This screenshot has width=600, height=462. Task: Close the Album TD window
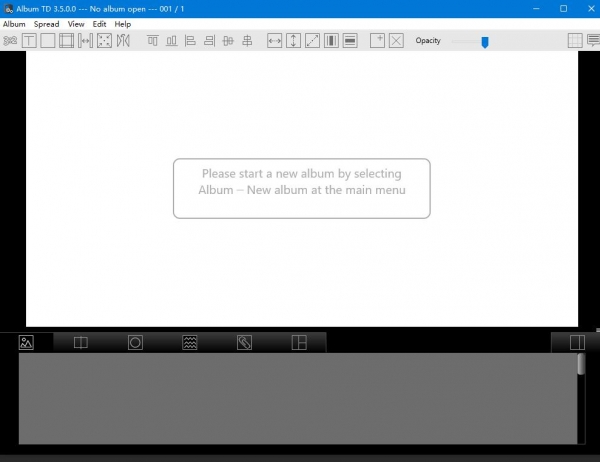[x=591, y=8]
